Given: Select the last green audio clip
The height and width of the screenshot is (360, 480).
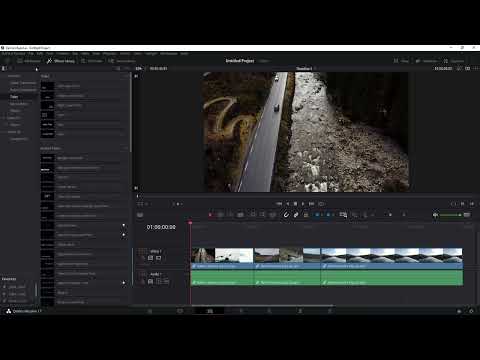Looking at the screenshot, I should tap(392, 278).
